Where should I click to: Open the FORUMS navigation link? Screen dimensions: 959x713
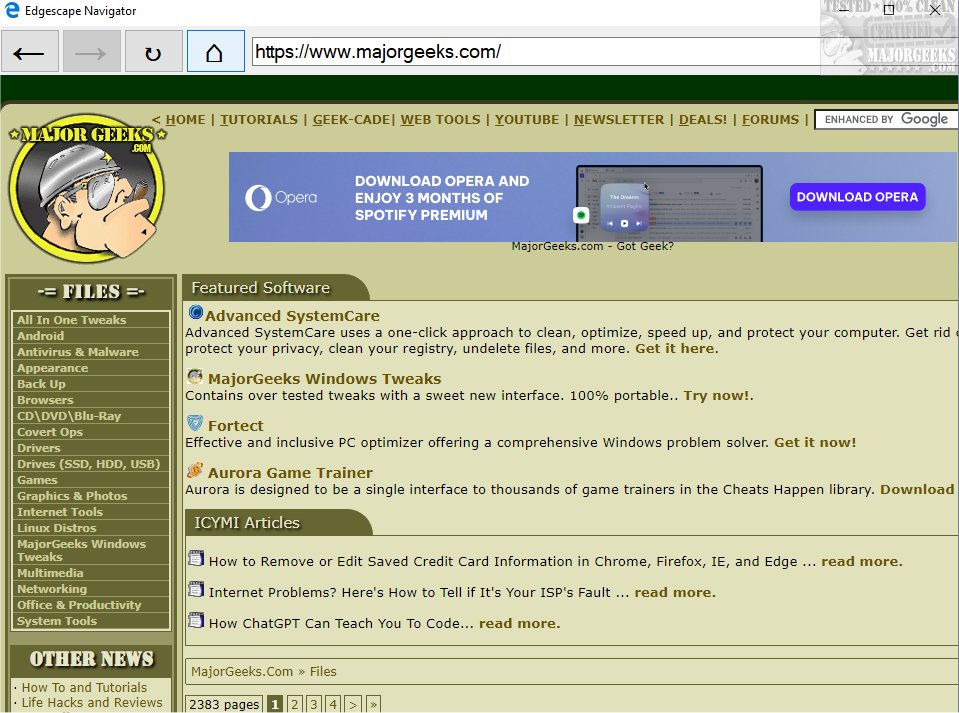tap(770, 120)
